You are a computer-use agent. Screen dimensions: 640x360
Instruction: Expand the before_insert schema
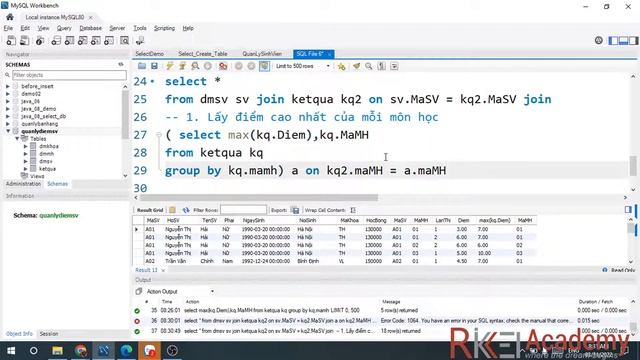[8, 86]
